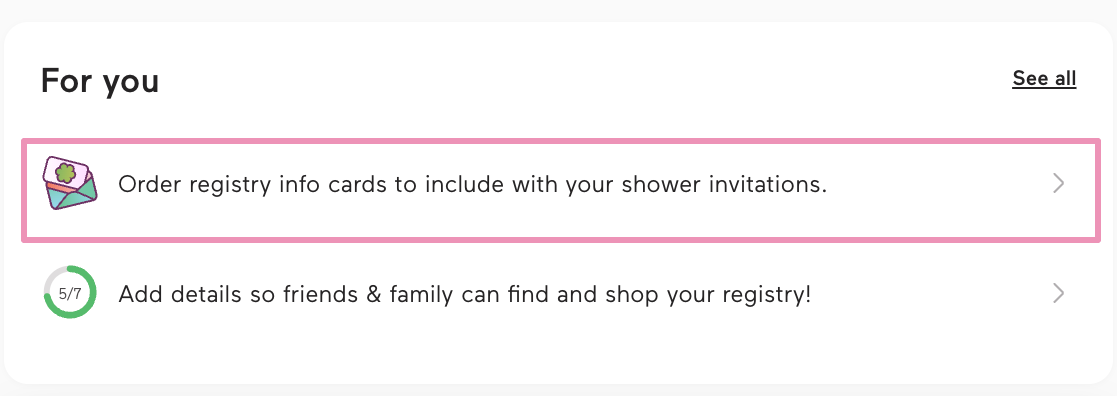Select the pink highlighted registry info cards row

click(561, 190)
